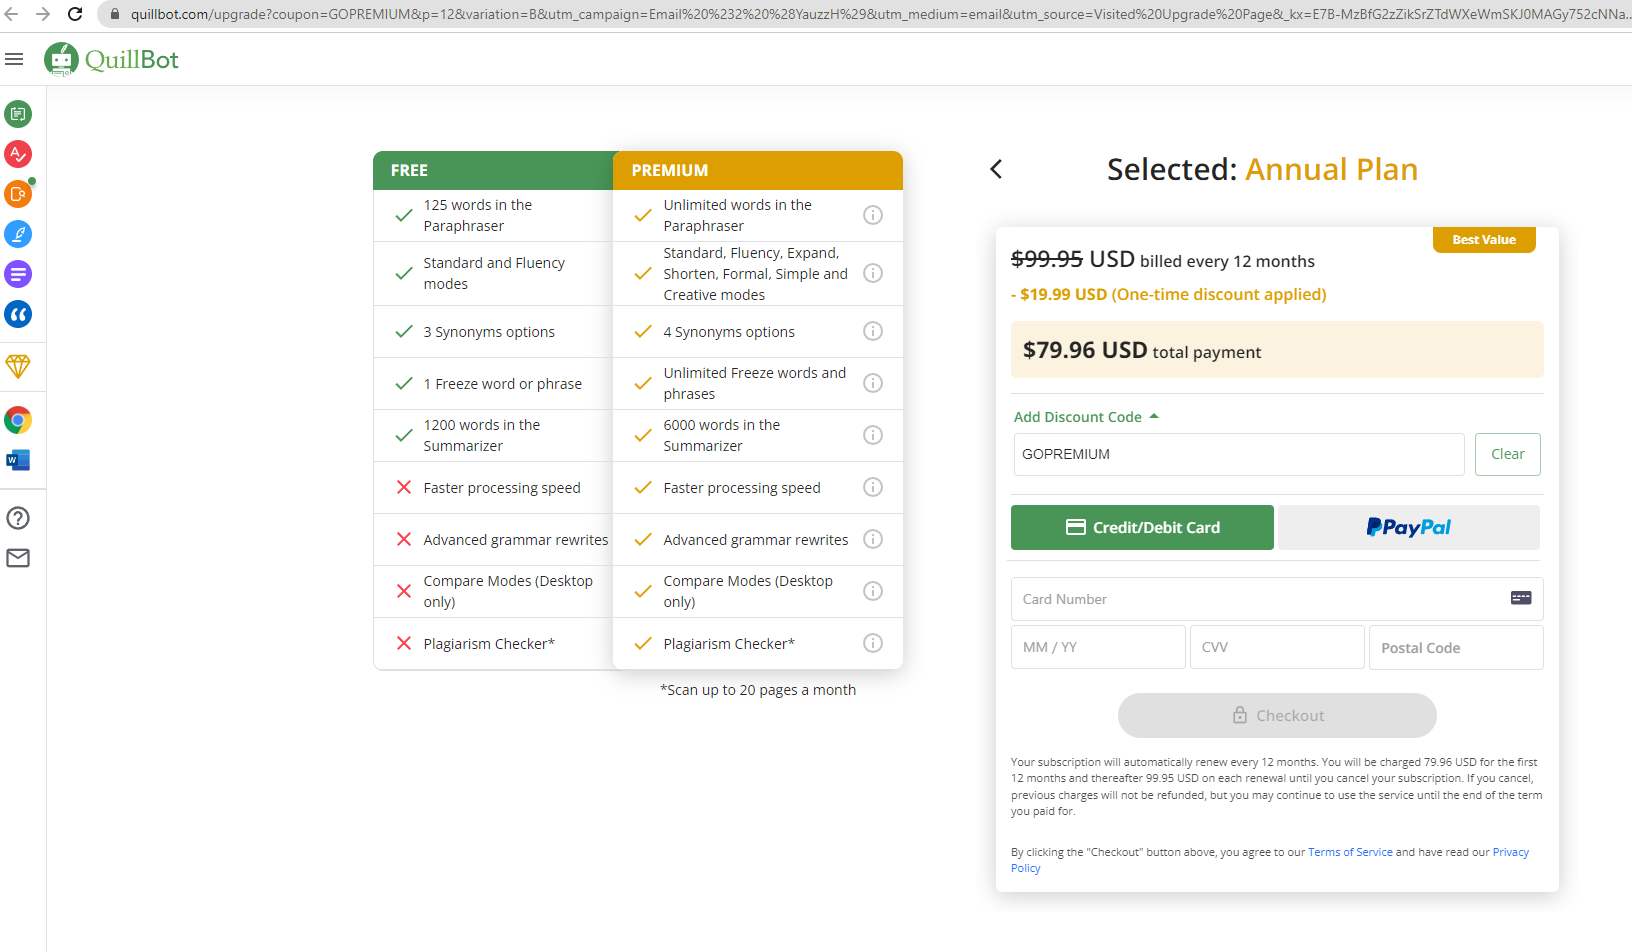Open the purple Summarizer sidebar icon
The width and height of the screenshot is (1632, 952).
coord(18,274)
